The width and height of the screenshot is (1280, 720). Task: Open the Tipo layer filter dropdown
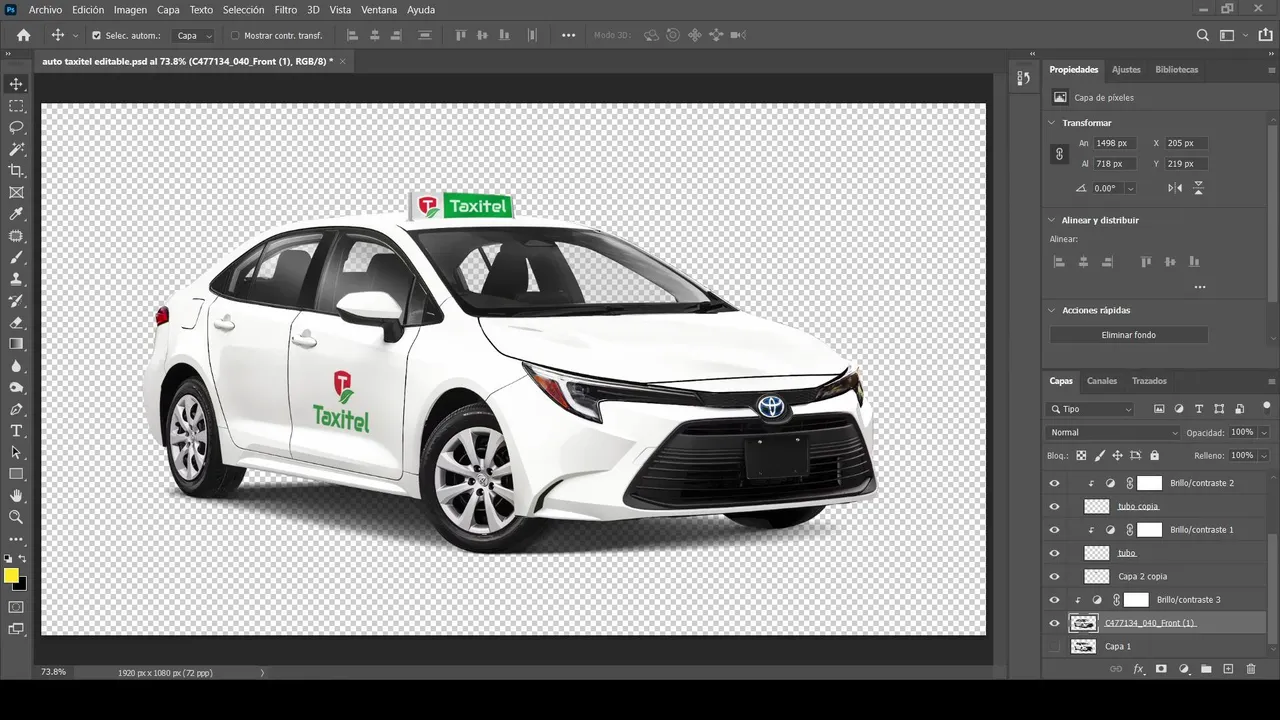click(1090, 409)
